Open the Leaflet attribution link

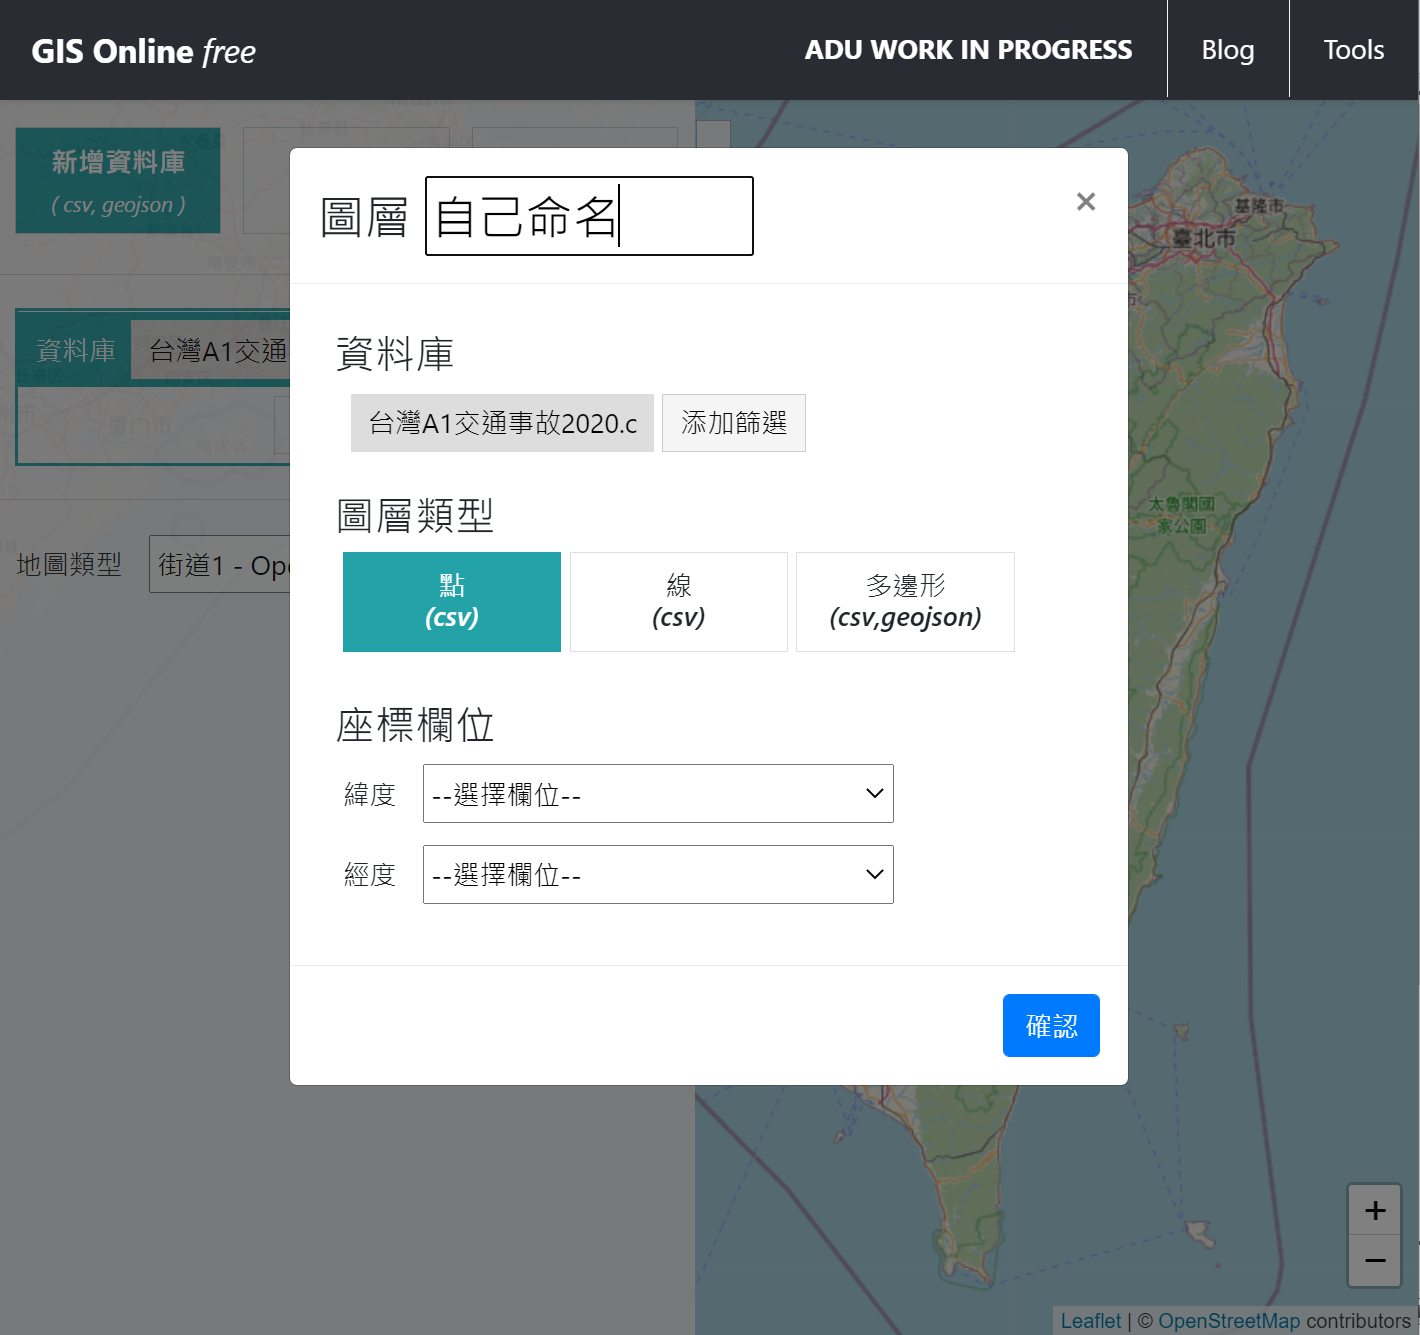(1090, 1321)
